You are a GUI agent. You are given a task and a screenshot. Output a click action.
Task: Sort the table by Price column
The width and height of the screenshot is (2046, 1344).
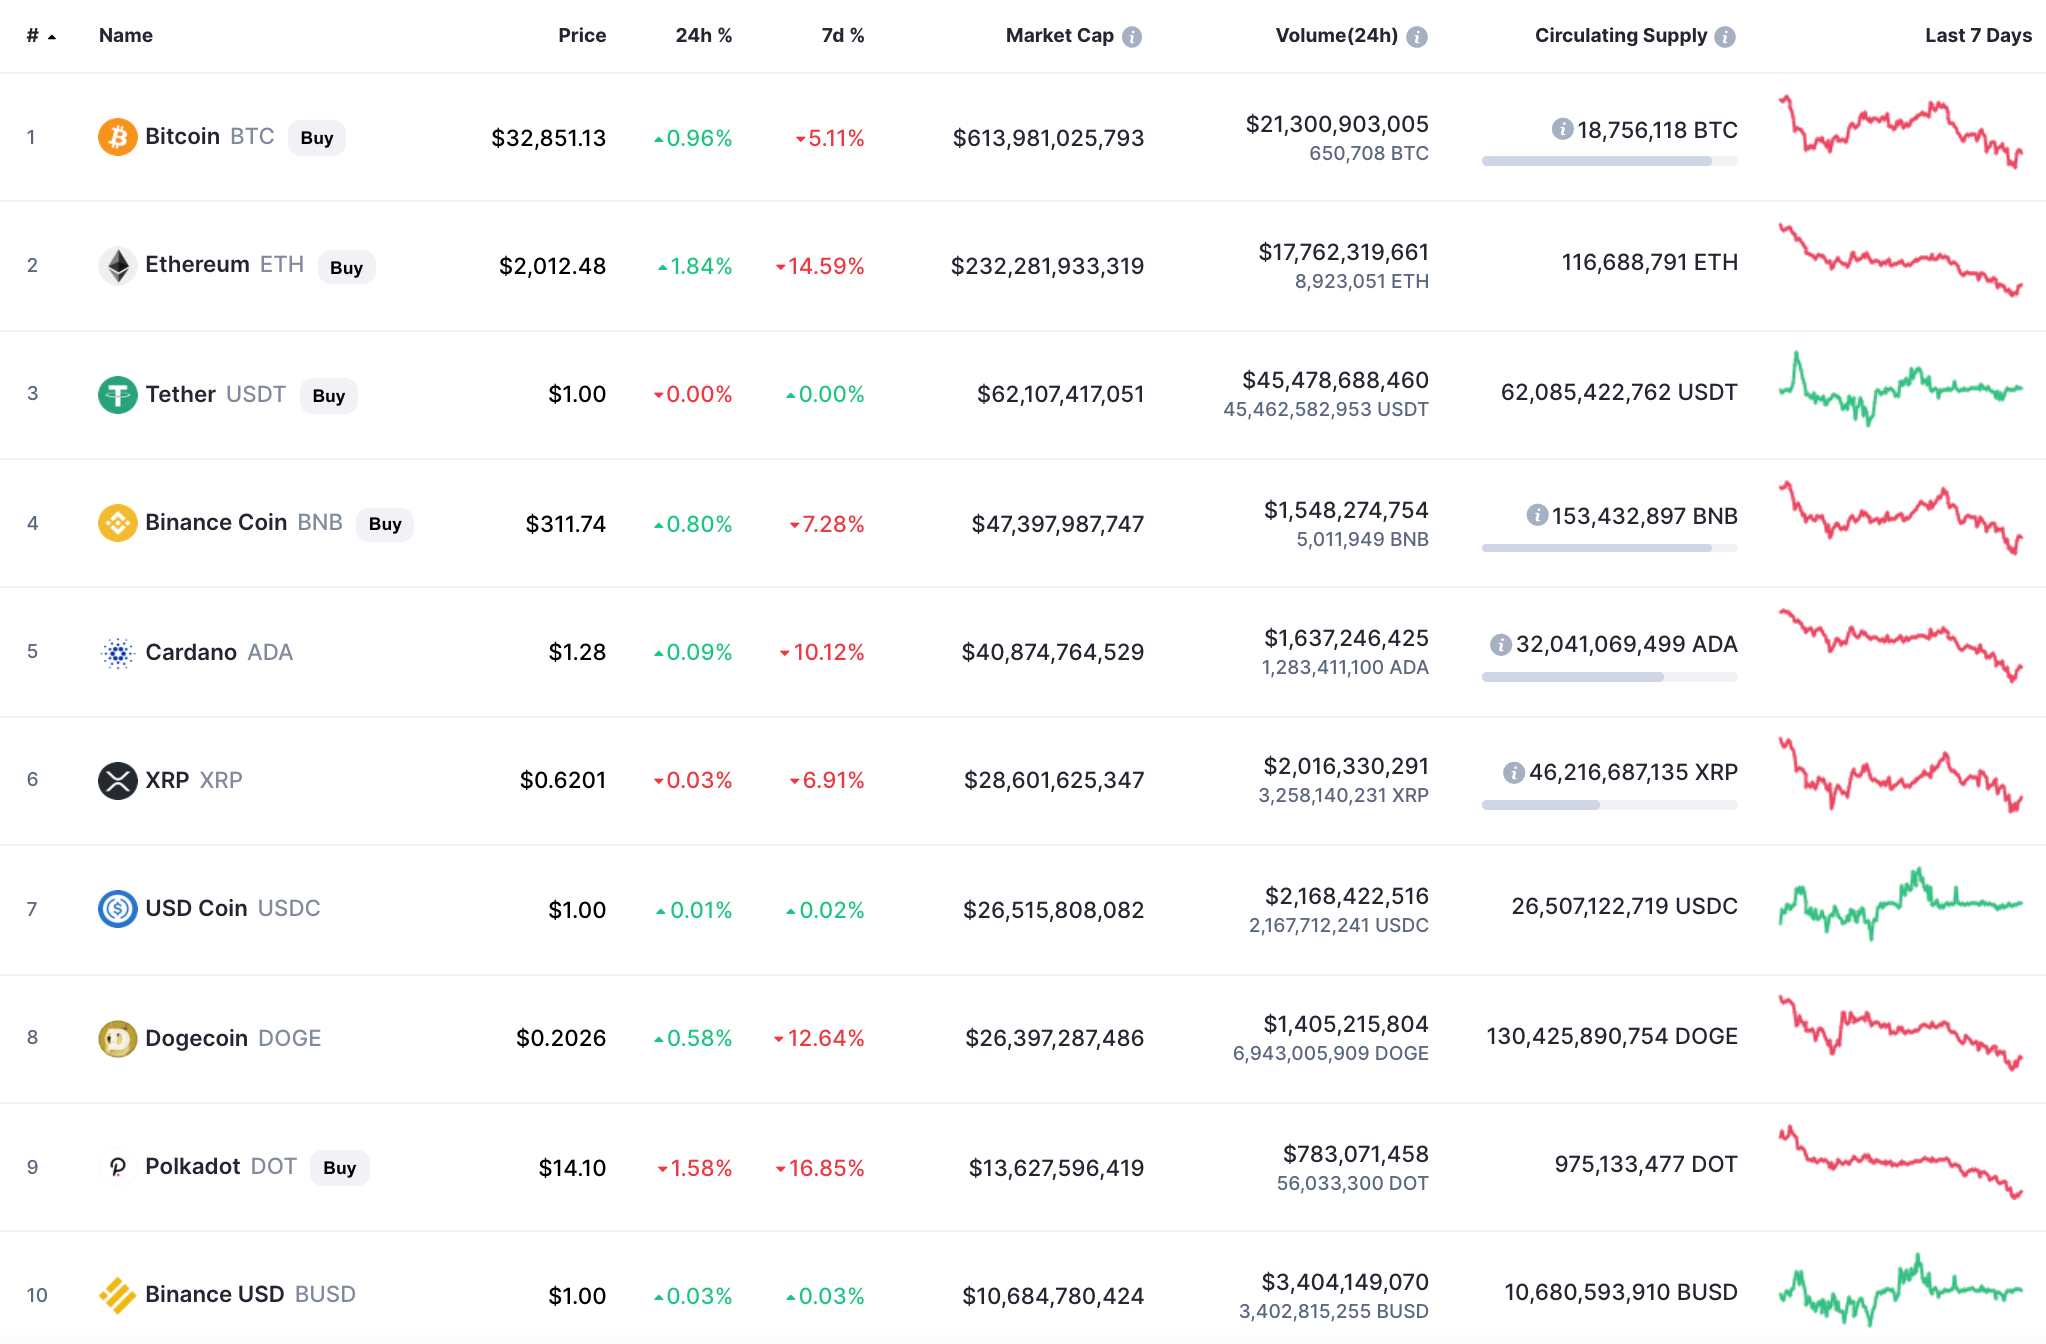582,35
